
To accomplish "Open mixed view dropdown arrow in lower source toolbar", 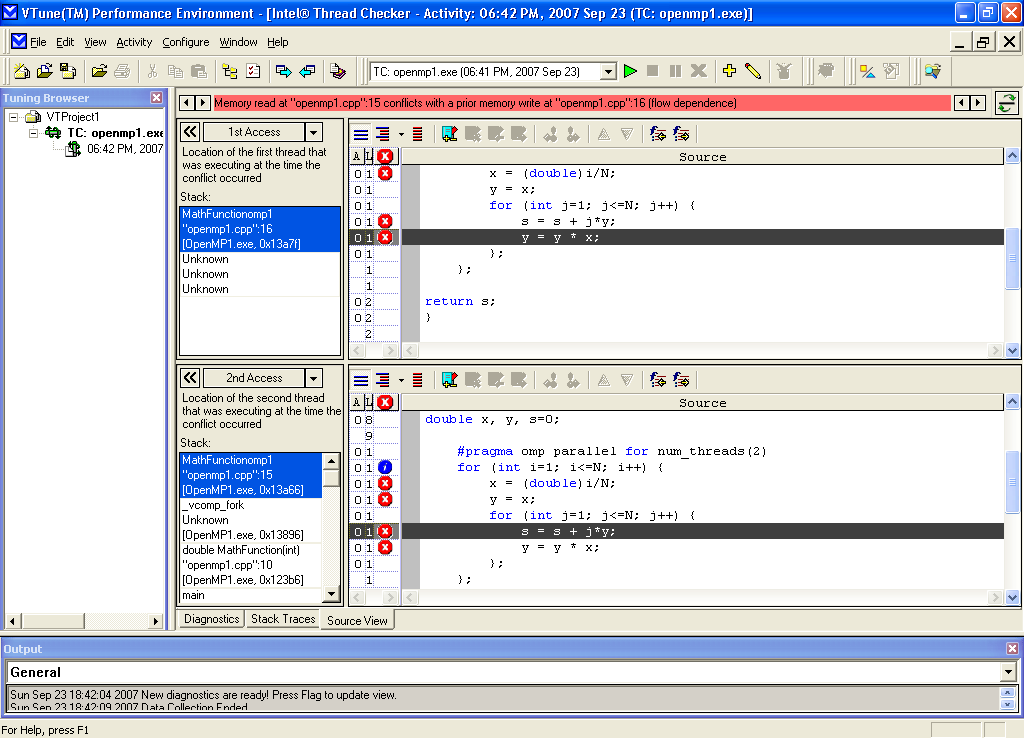I will (x=401, y=380).
